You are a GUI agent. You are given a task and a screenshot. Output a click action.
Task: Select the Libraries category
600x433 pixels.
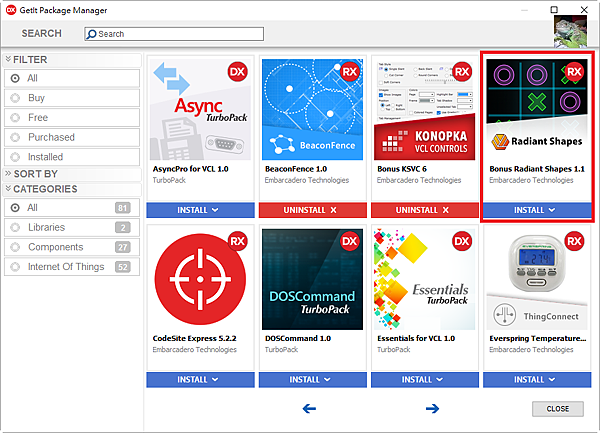pyautogui.click(x=72, y=227)
